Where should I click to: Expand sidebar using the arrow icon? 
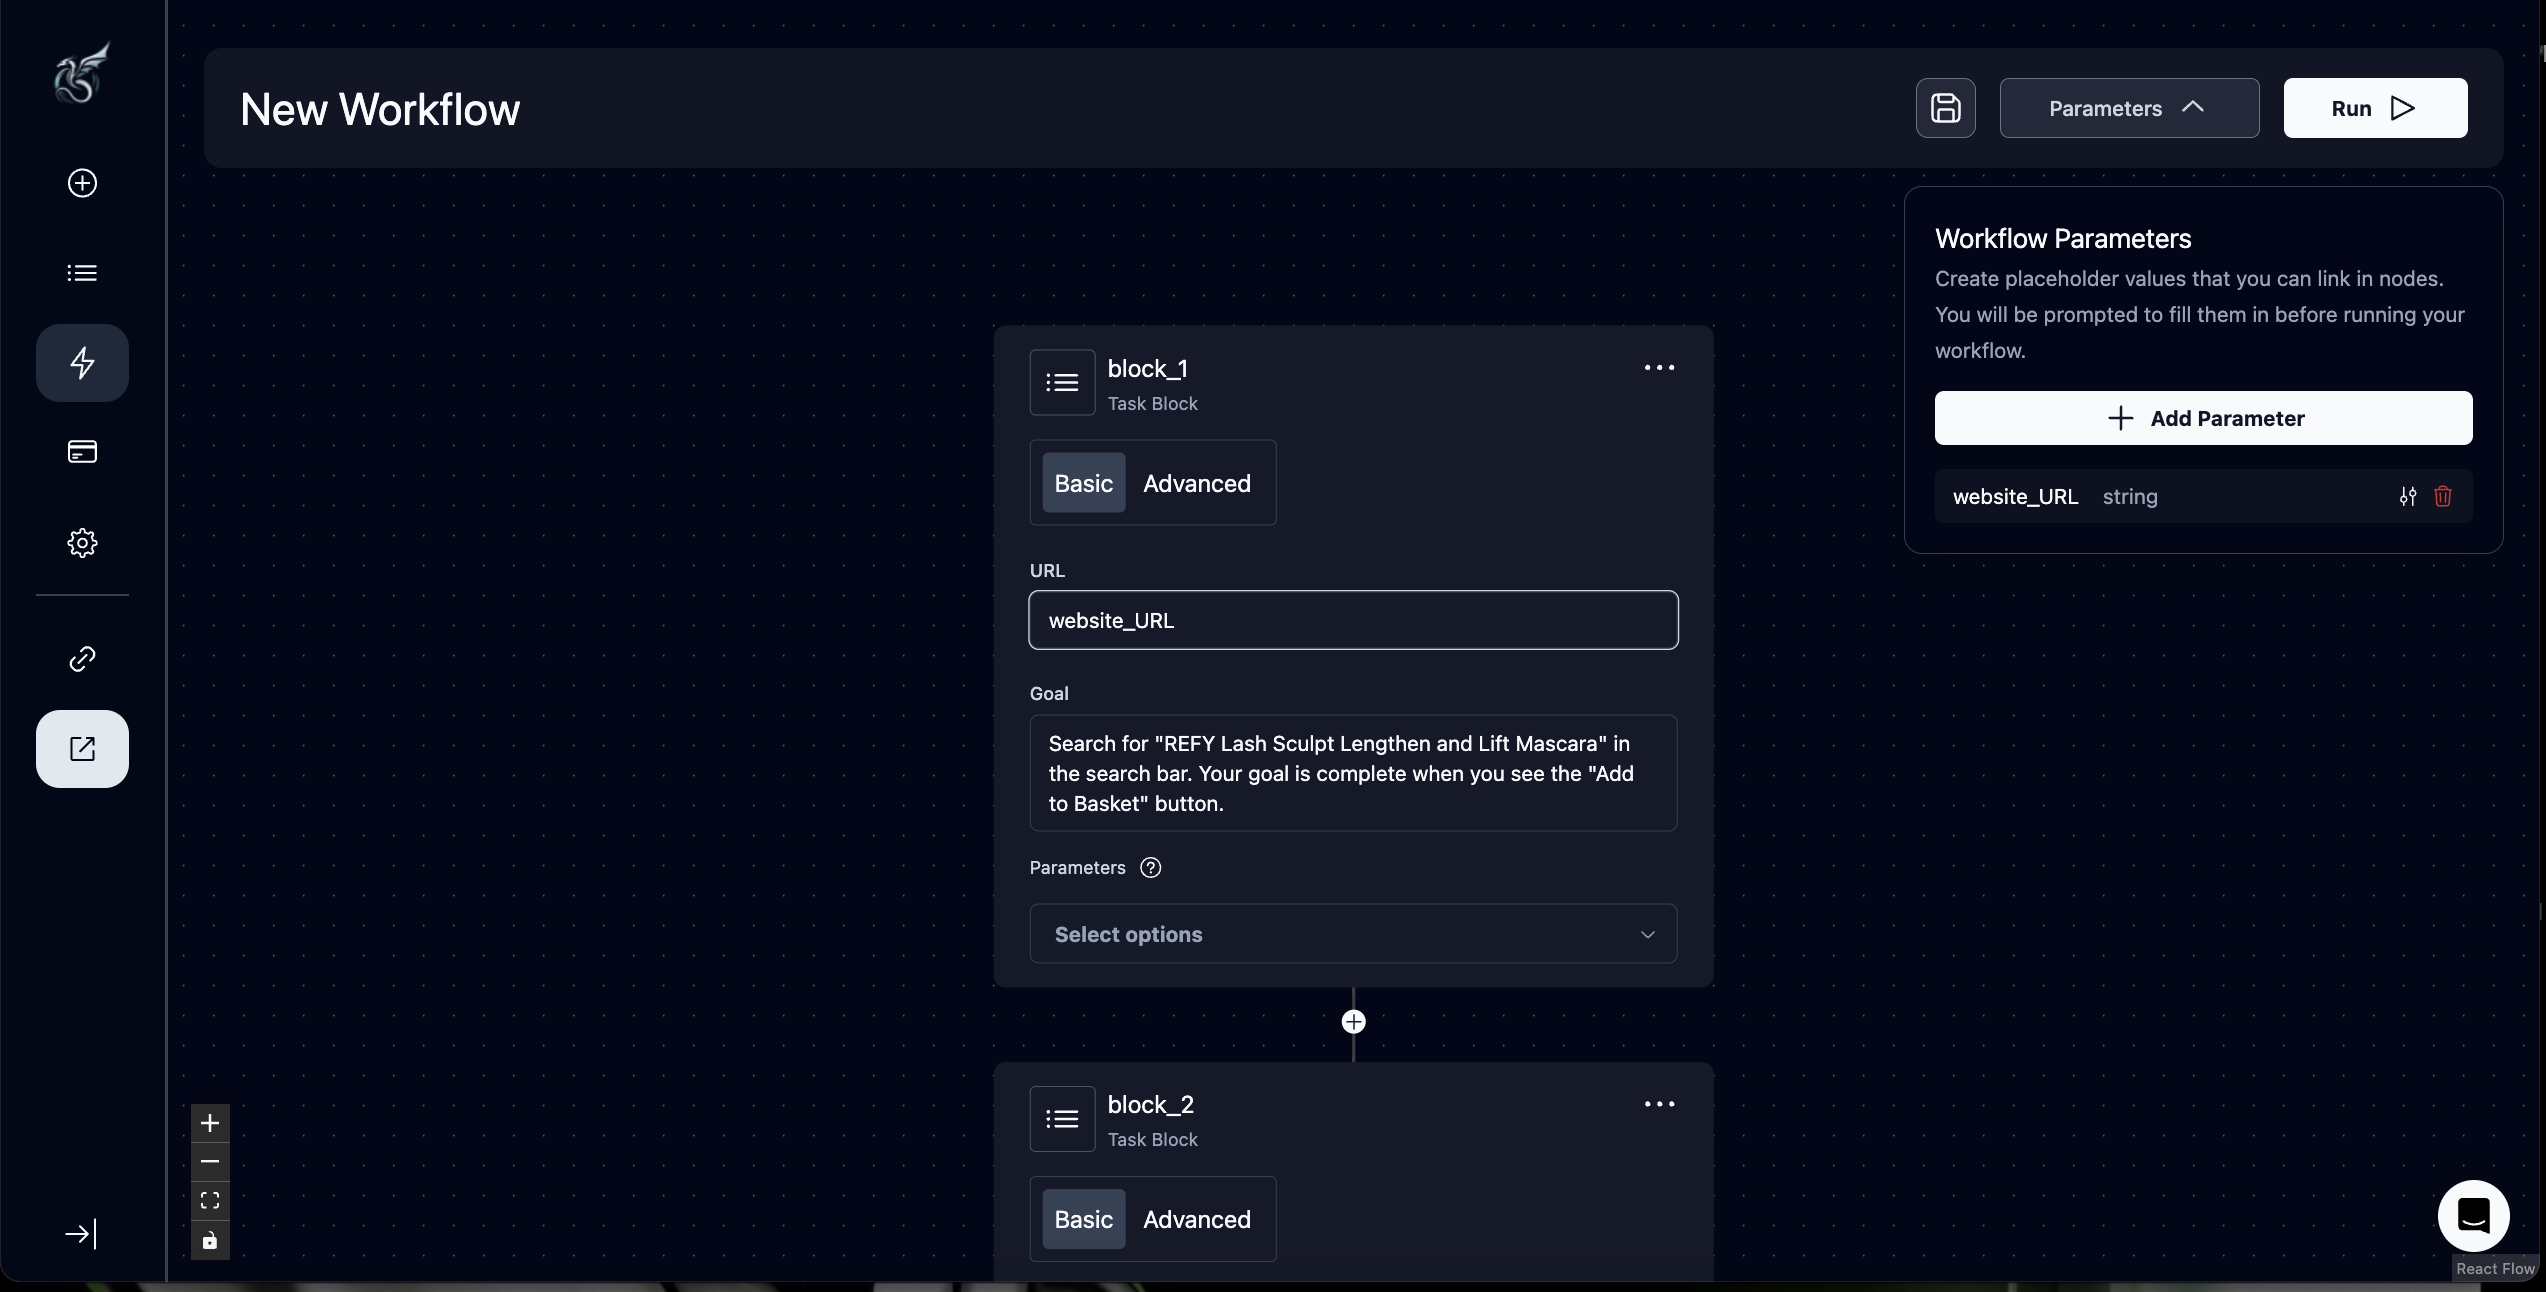81,1234
